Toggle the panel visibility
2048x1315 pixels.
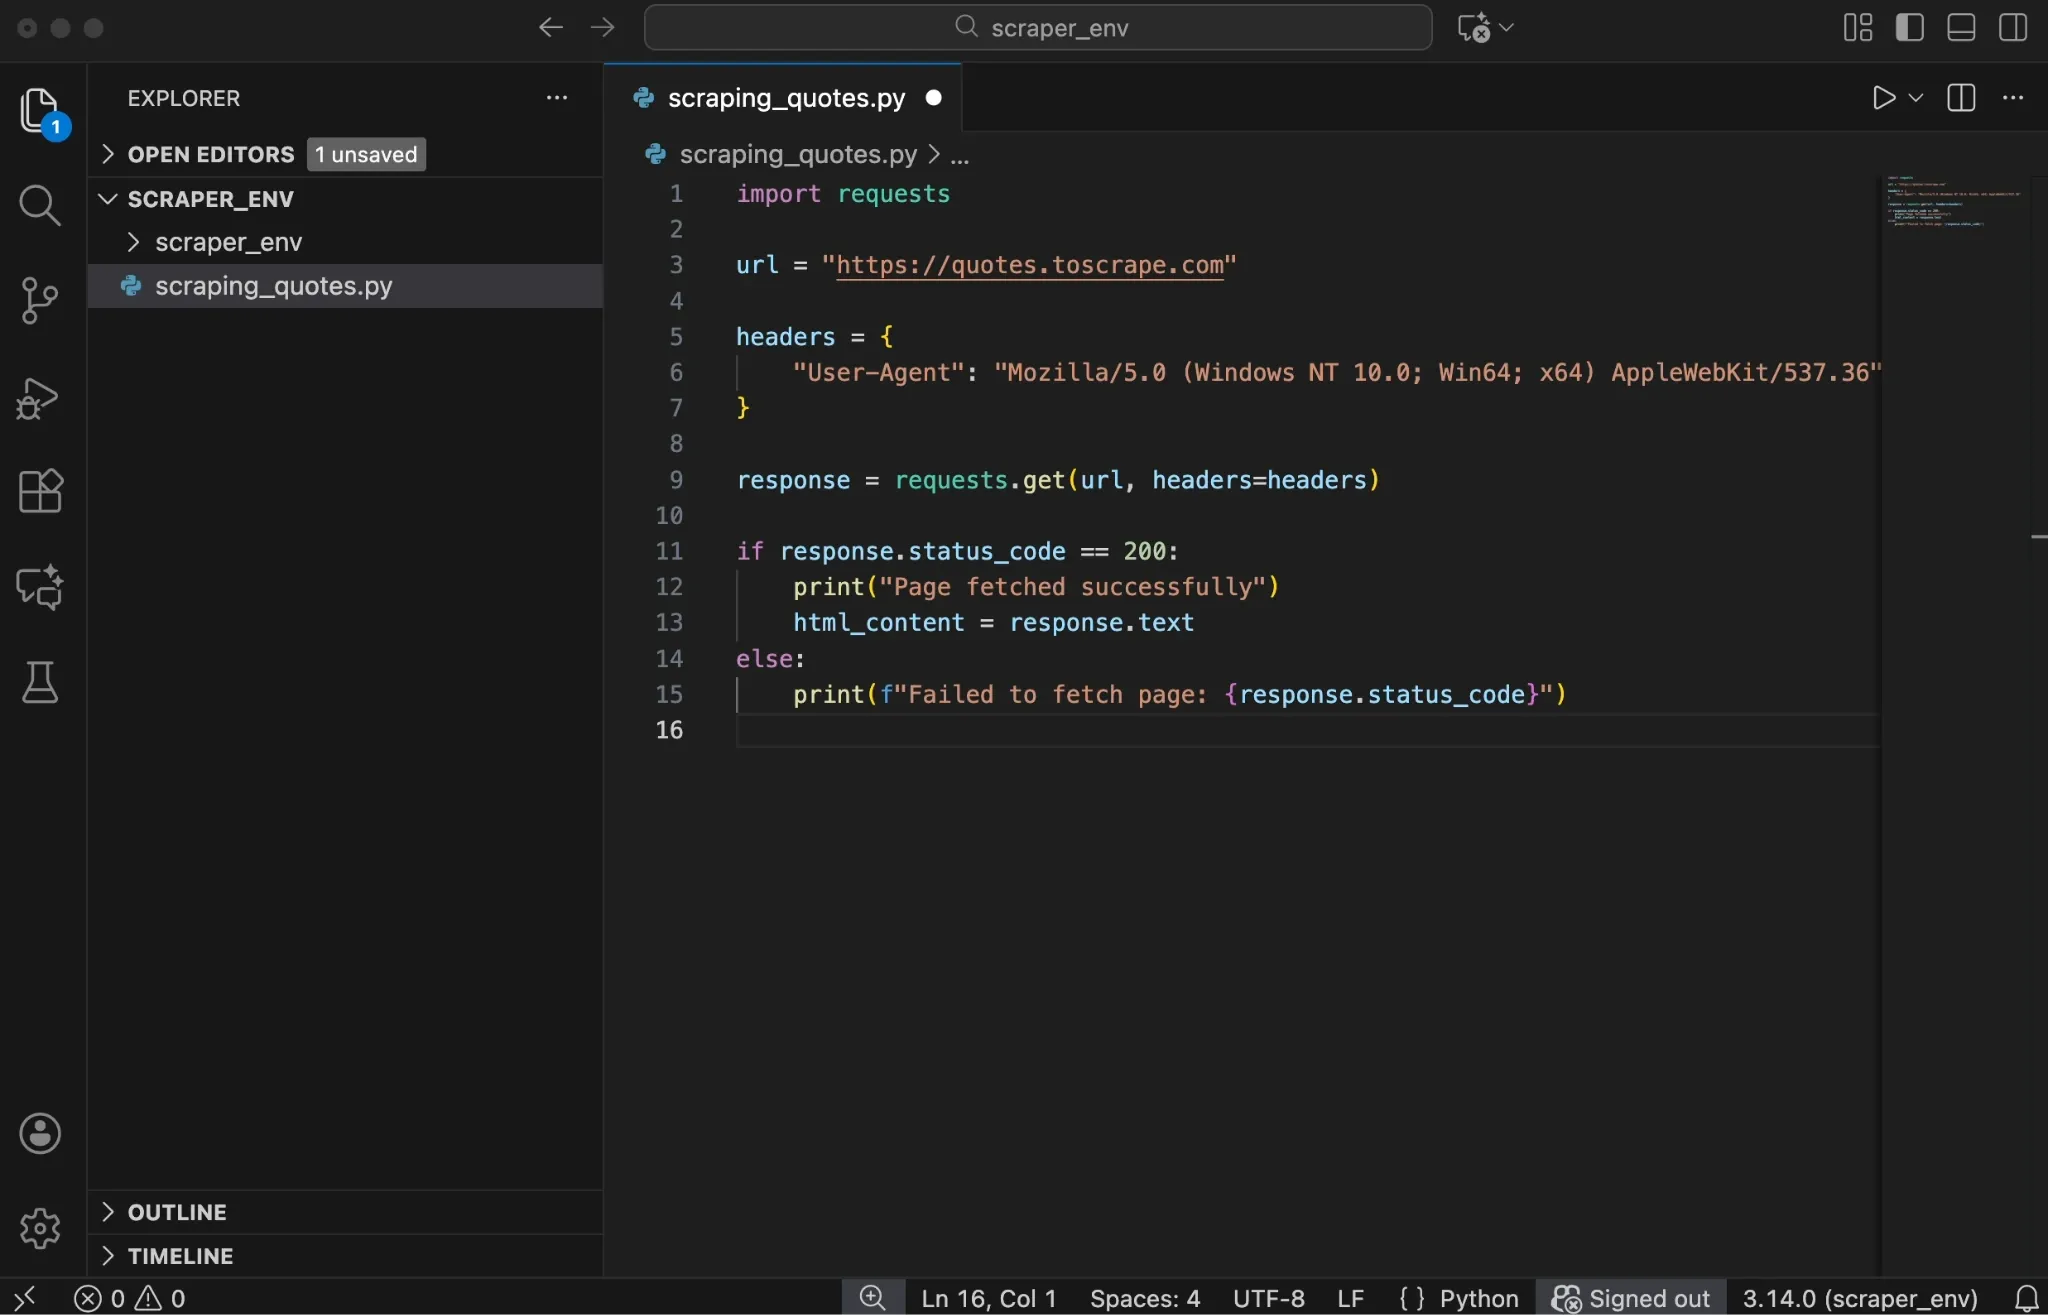click(x=1960, y=27)
